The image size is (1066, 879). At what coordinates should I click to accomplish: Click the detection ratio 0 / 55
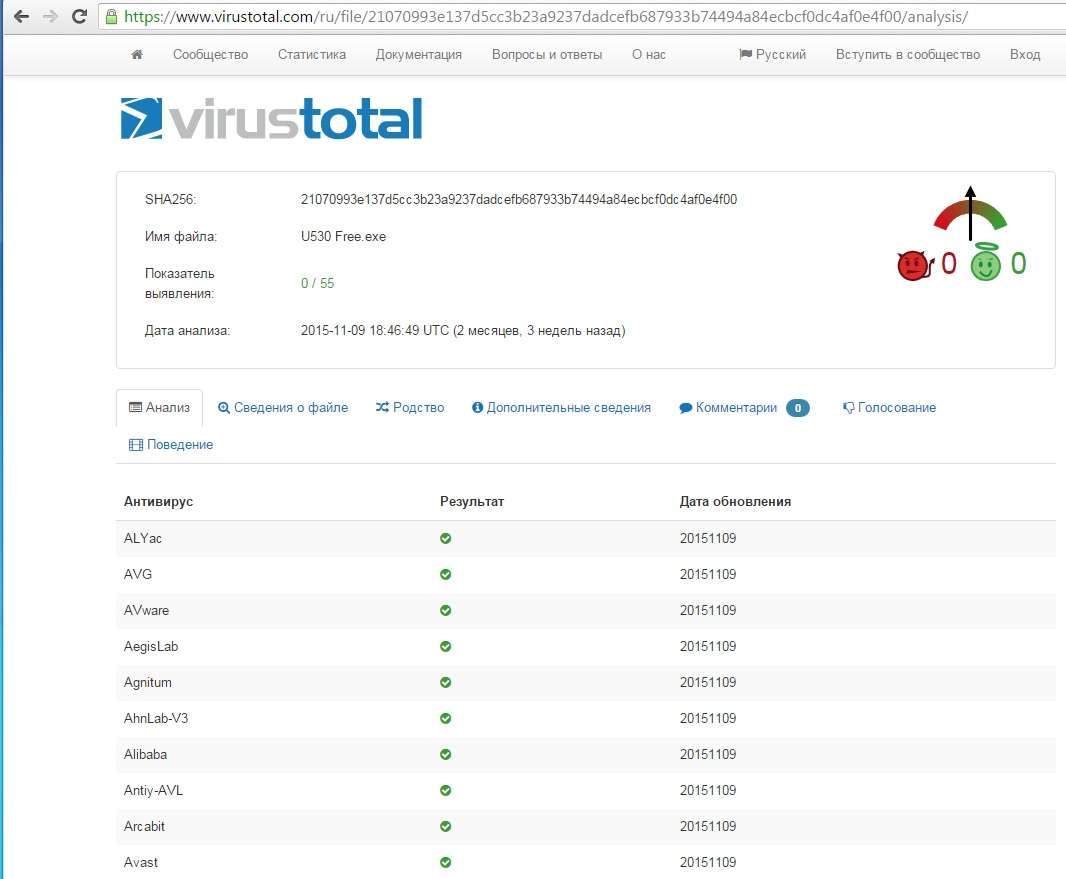click(x=317, y=283)
